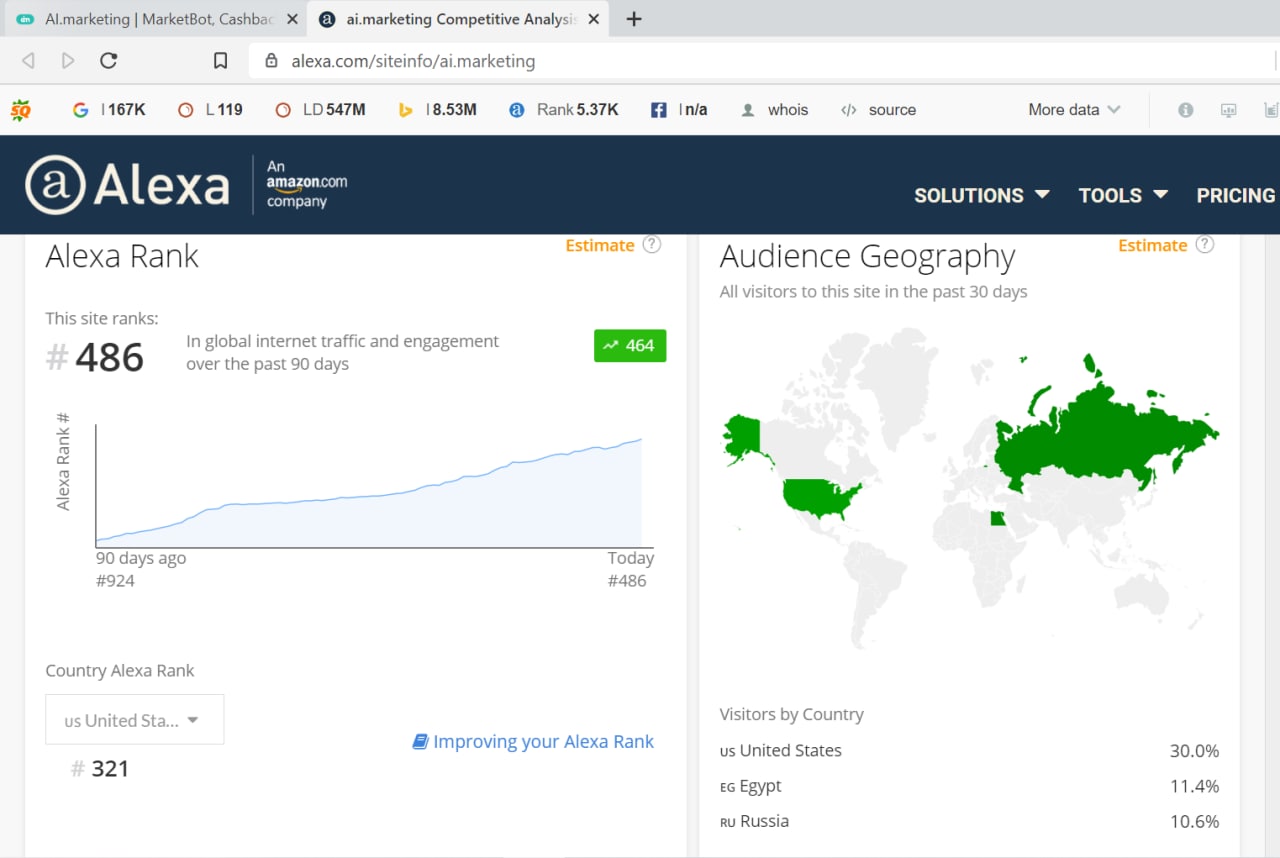
Task: Click the Alexa Rank heading
Action: pos(122,256)
